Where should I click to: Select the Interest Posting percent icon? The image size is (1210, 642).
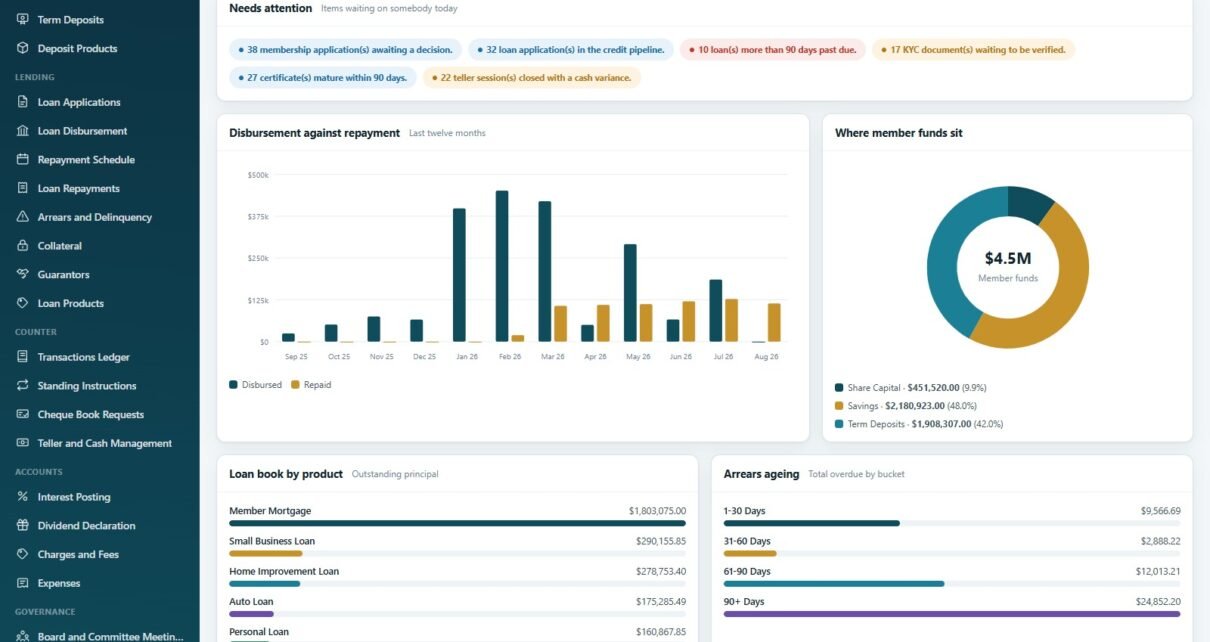tap(23, 497)
